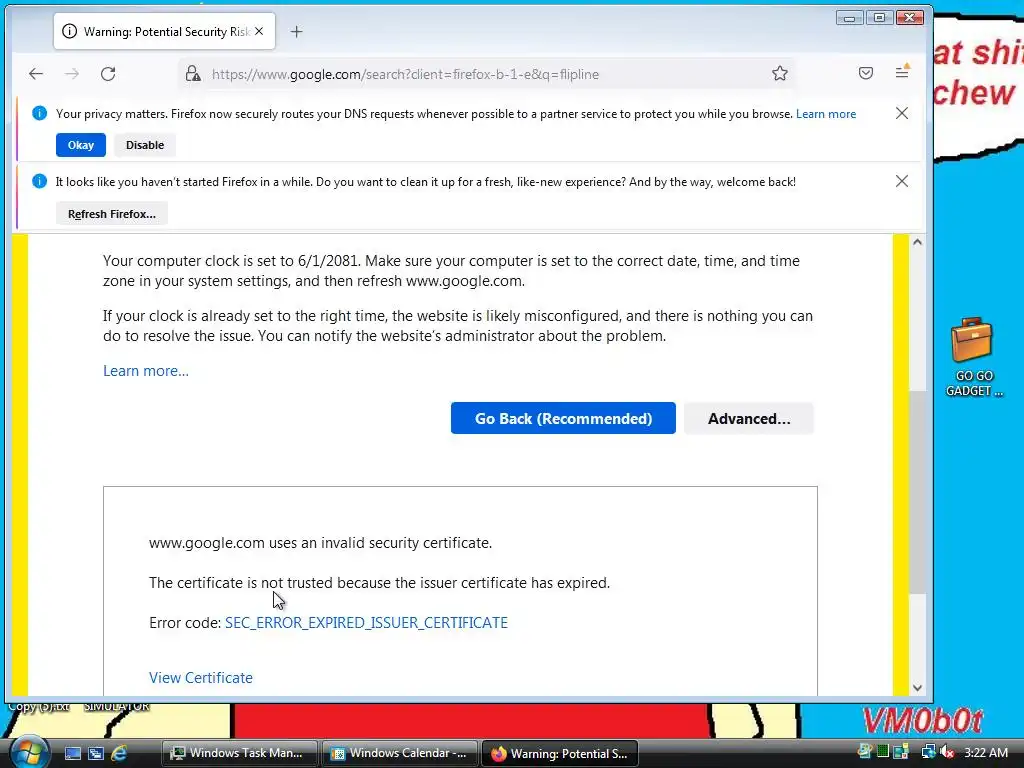The image size is (1024, 768).
Task: Click Switch between windows quick launch icon
Action: tap(96, 754)
